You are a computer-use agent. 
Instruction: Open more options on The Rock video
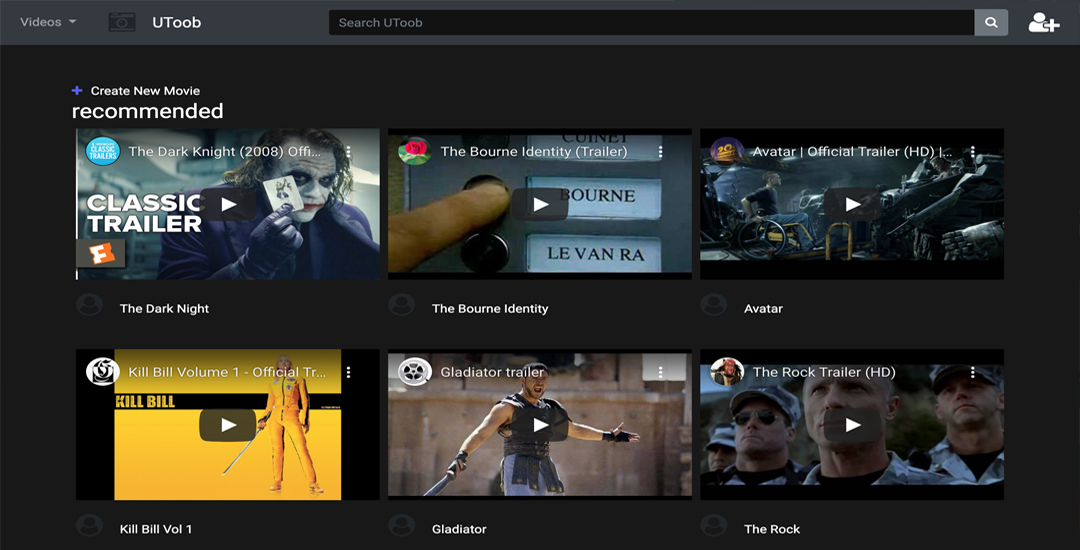[x=973, y=372]
